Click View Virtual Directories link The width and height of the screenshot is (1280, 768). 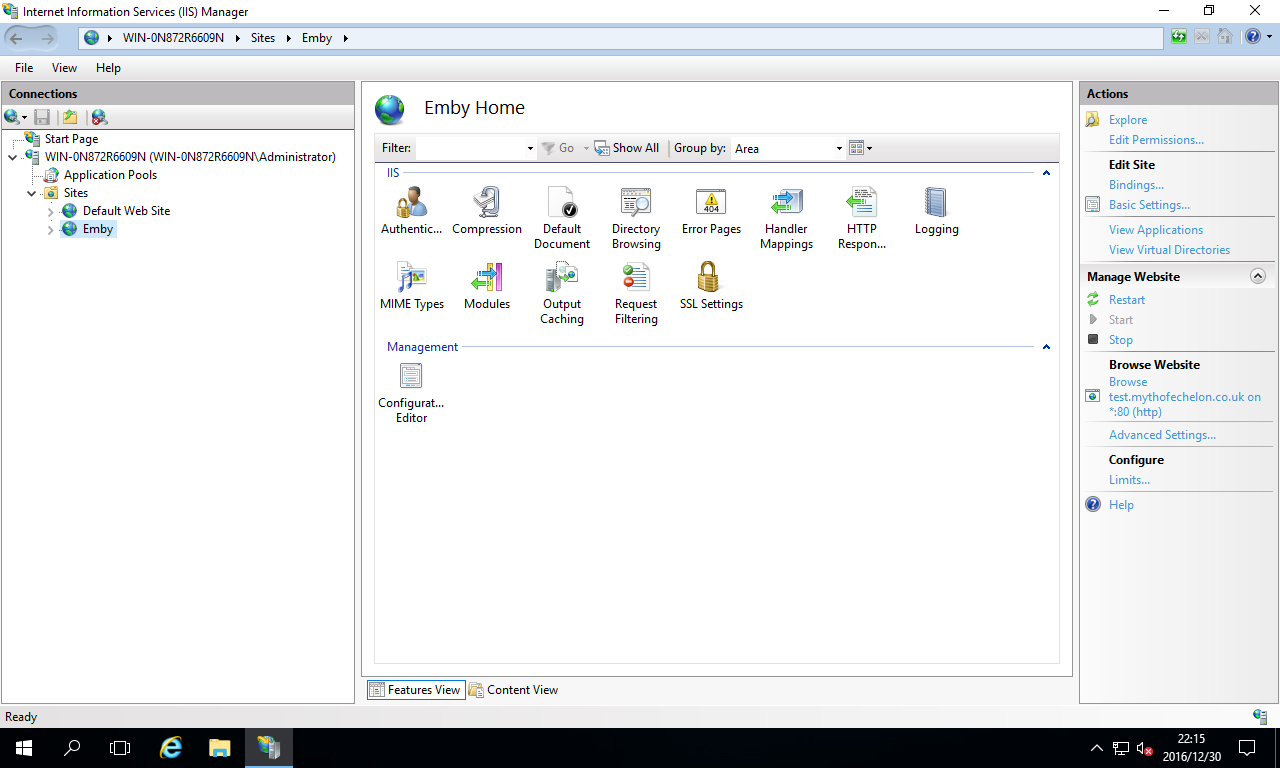1169,250
